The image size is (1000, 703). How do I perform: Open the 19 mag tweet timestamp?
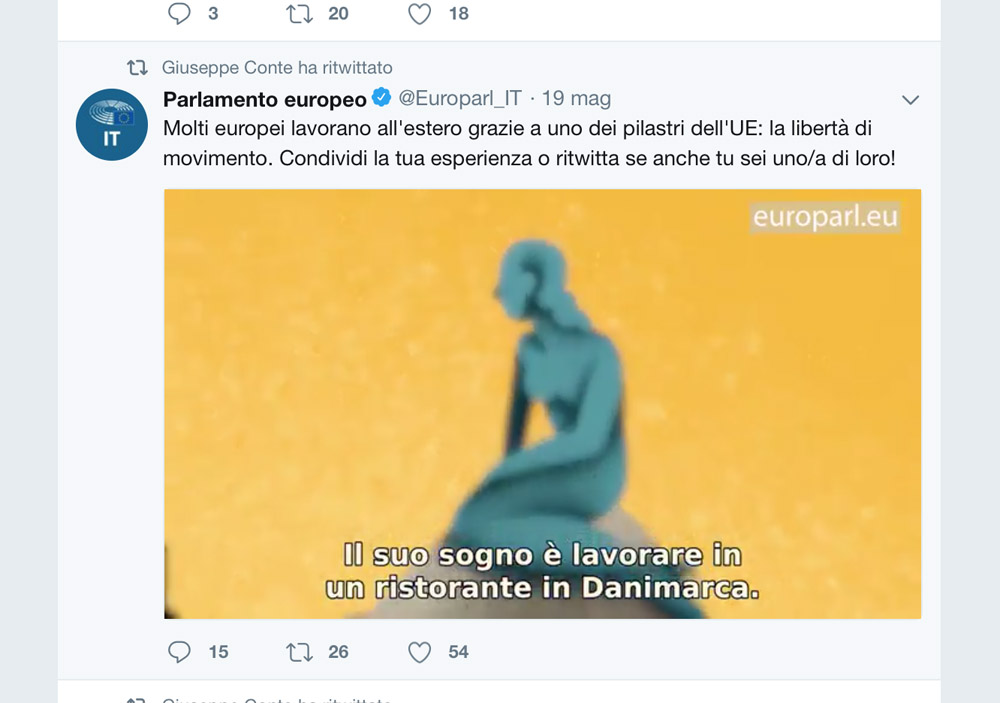click(576, 98)
